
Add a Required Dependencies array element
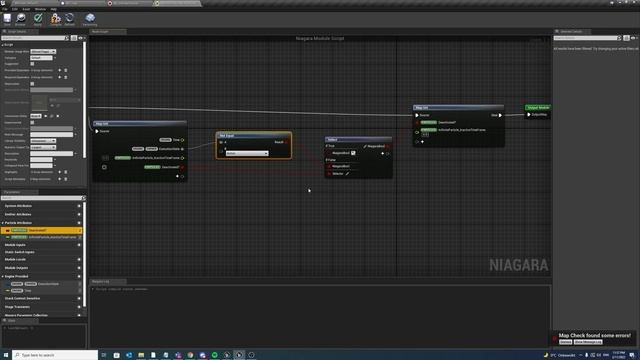60,77
